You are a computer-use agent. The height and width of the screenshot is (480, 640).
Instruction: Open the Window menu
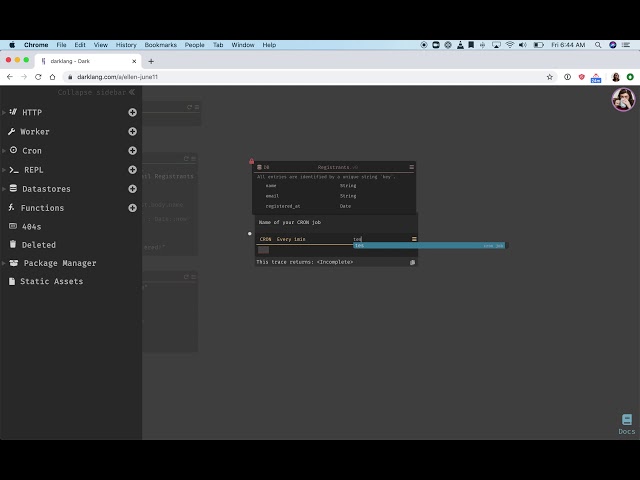tap(243, 45)
